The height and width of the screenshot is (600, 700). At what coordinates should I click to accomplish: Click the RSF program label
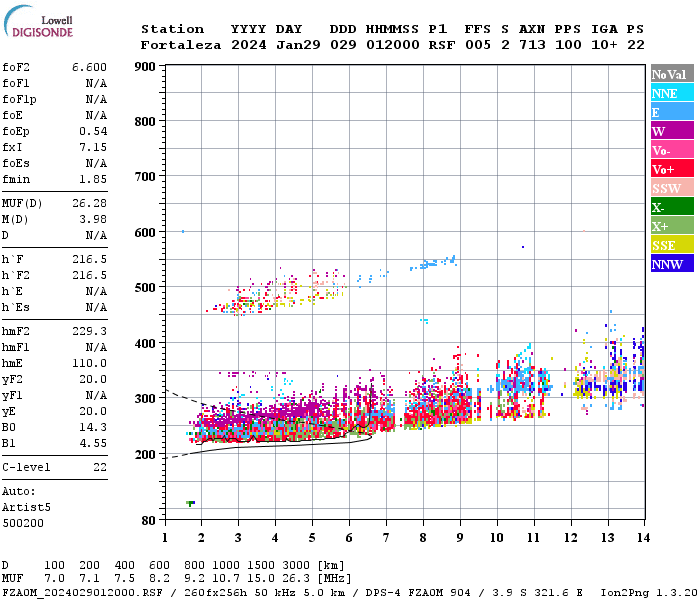coord(442,45)
